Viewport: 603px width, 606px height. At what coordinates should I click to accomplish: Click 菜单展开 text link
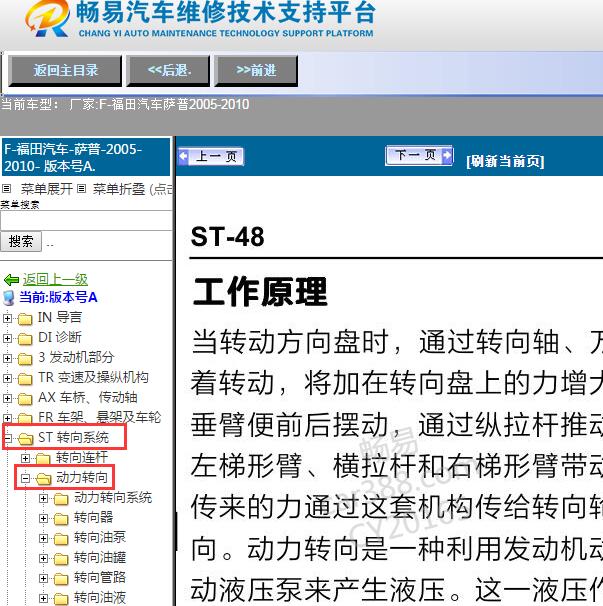pos(46,189)
